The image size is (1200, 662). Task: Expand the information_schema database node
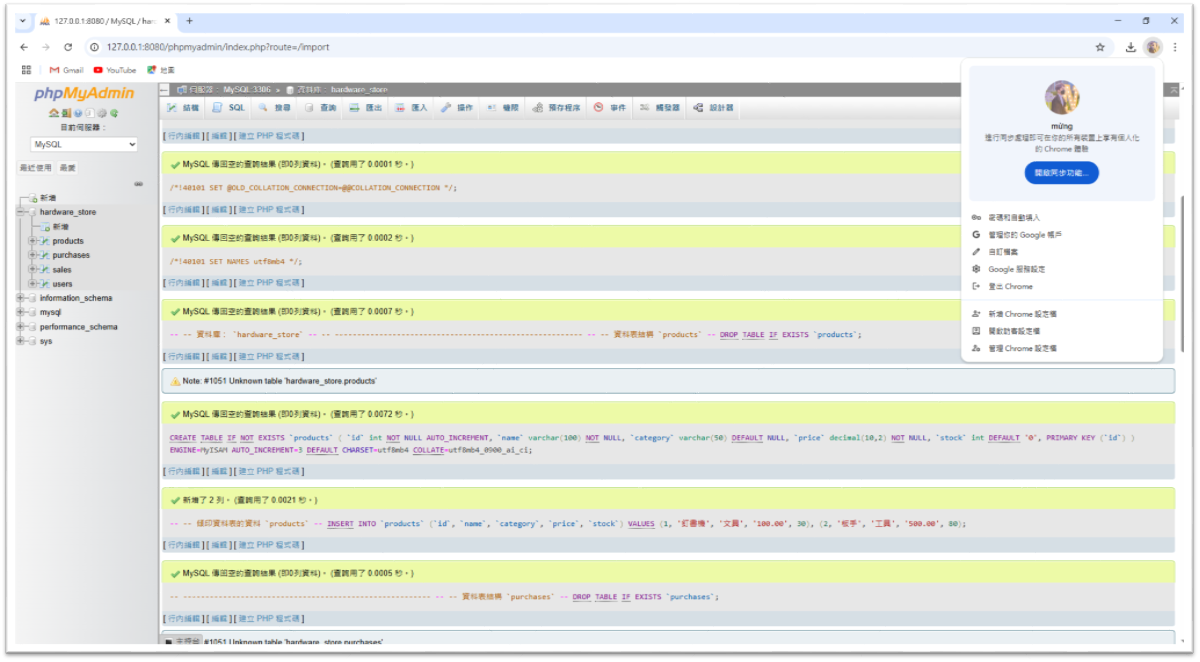pos(20,298)
